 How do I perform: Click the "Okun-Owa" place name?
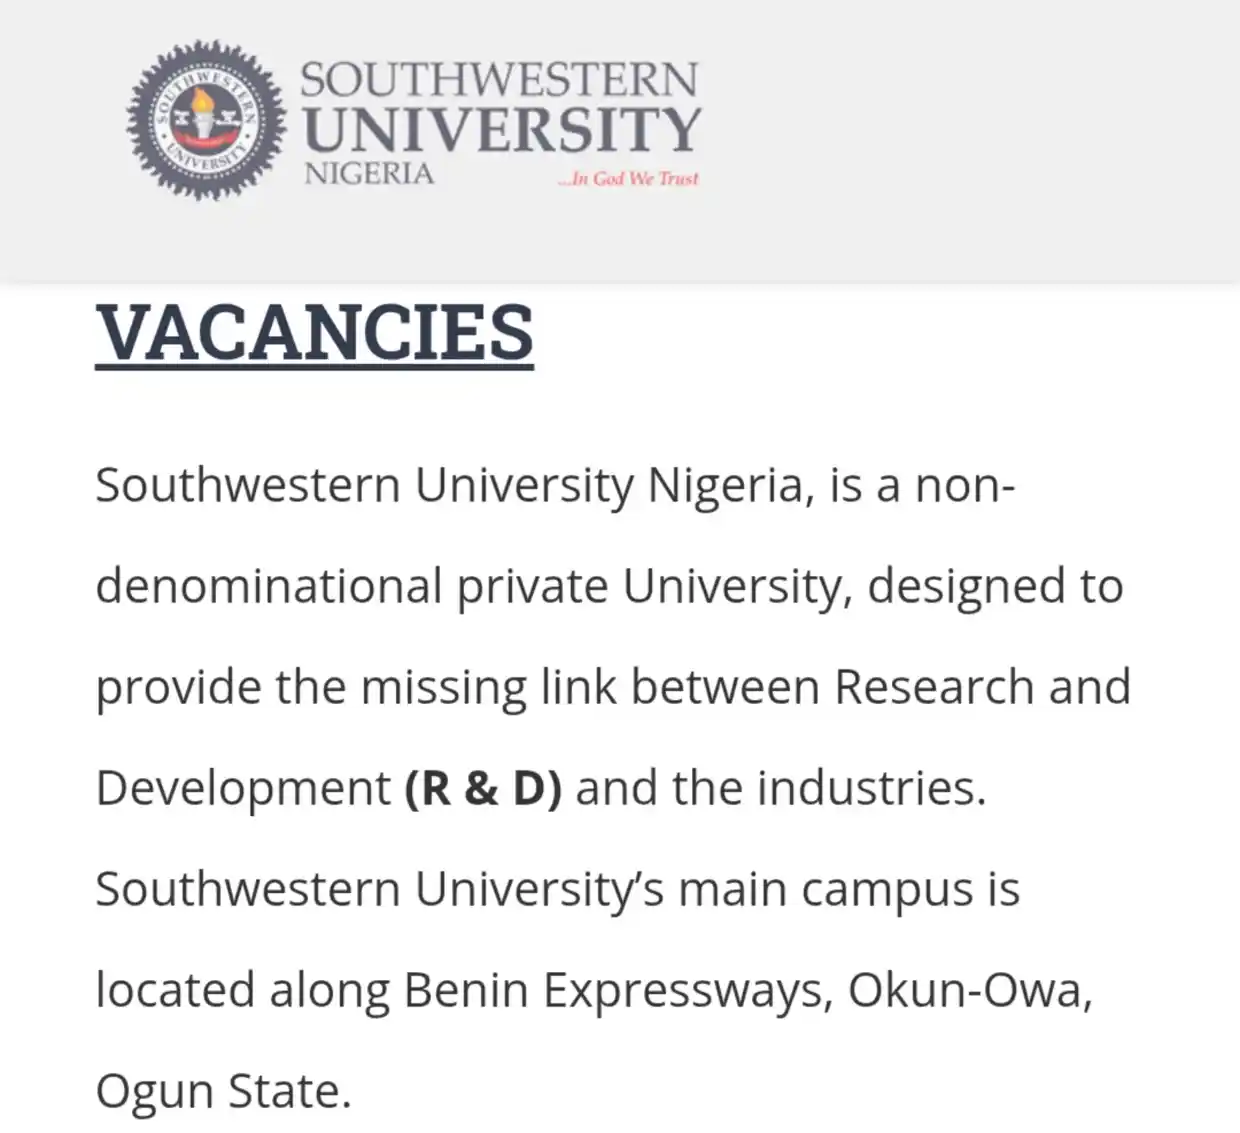click(x=967, y=990)
